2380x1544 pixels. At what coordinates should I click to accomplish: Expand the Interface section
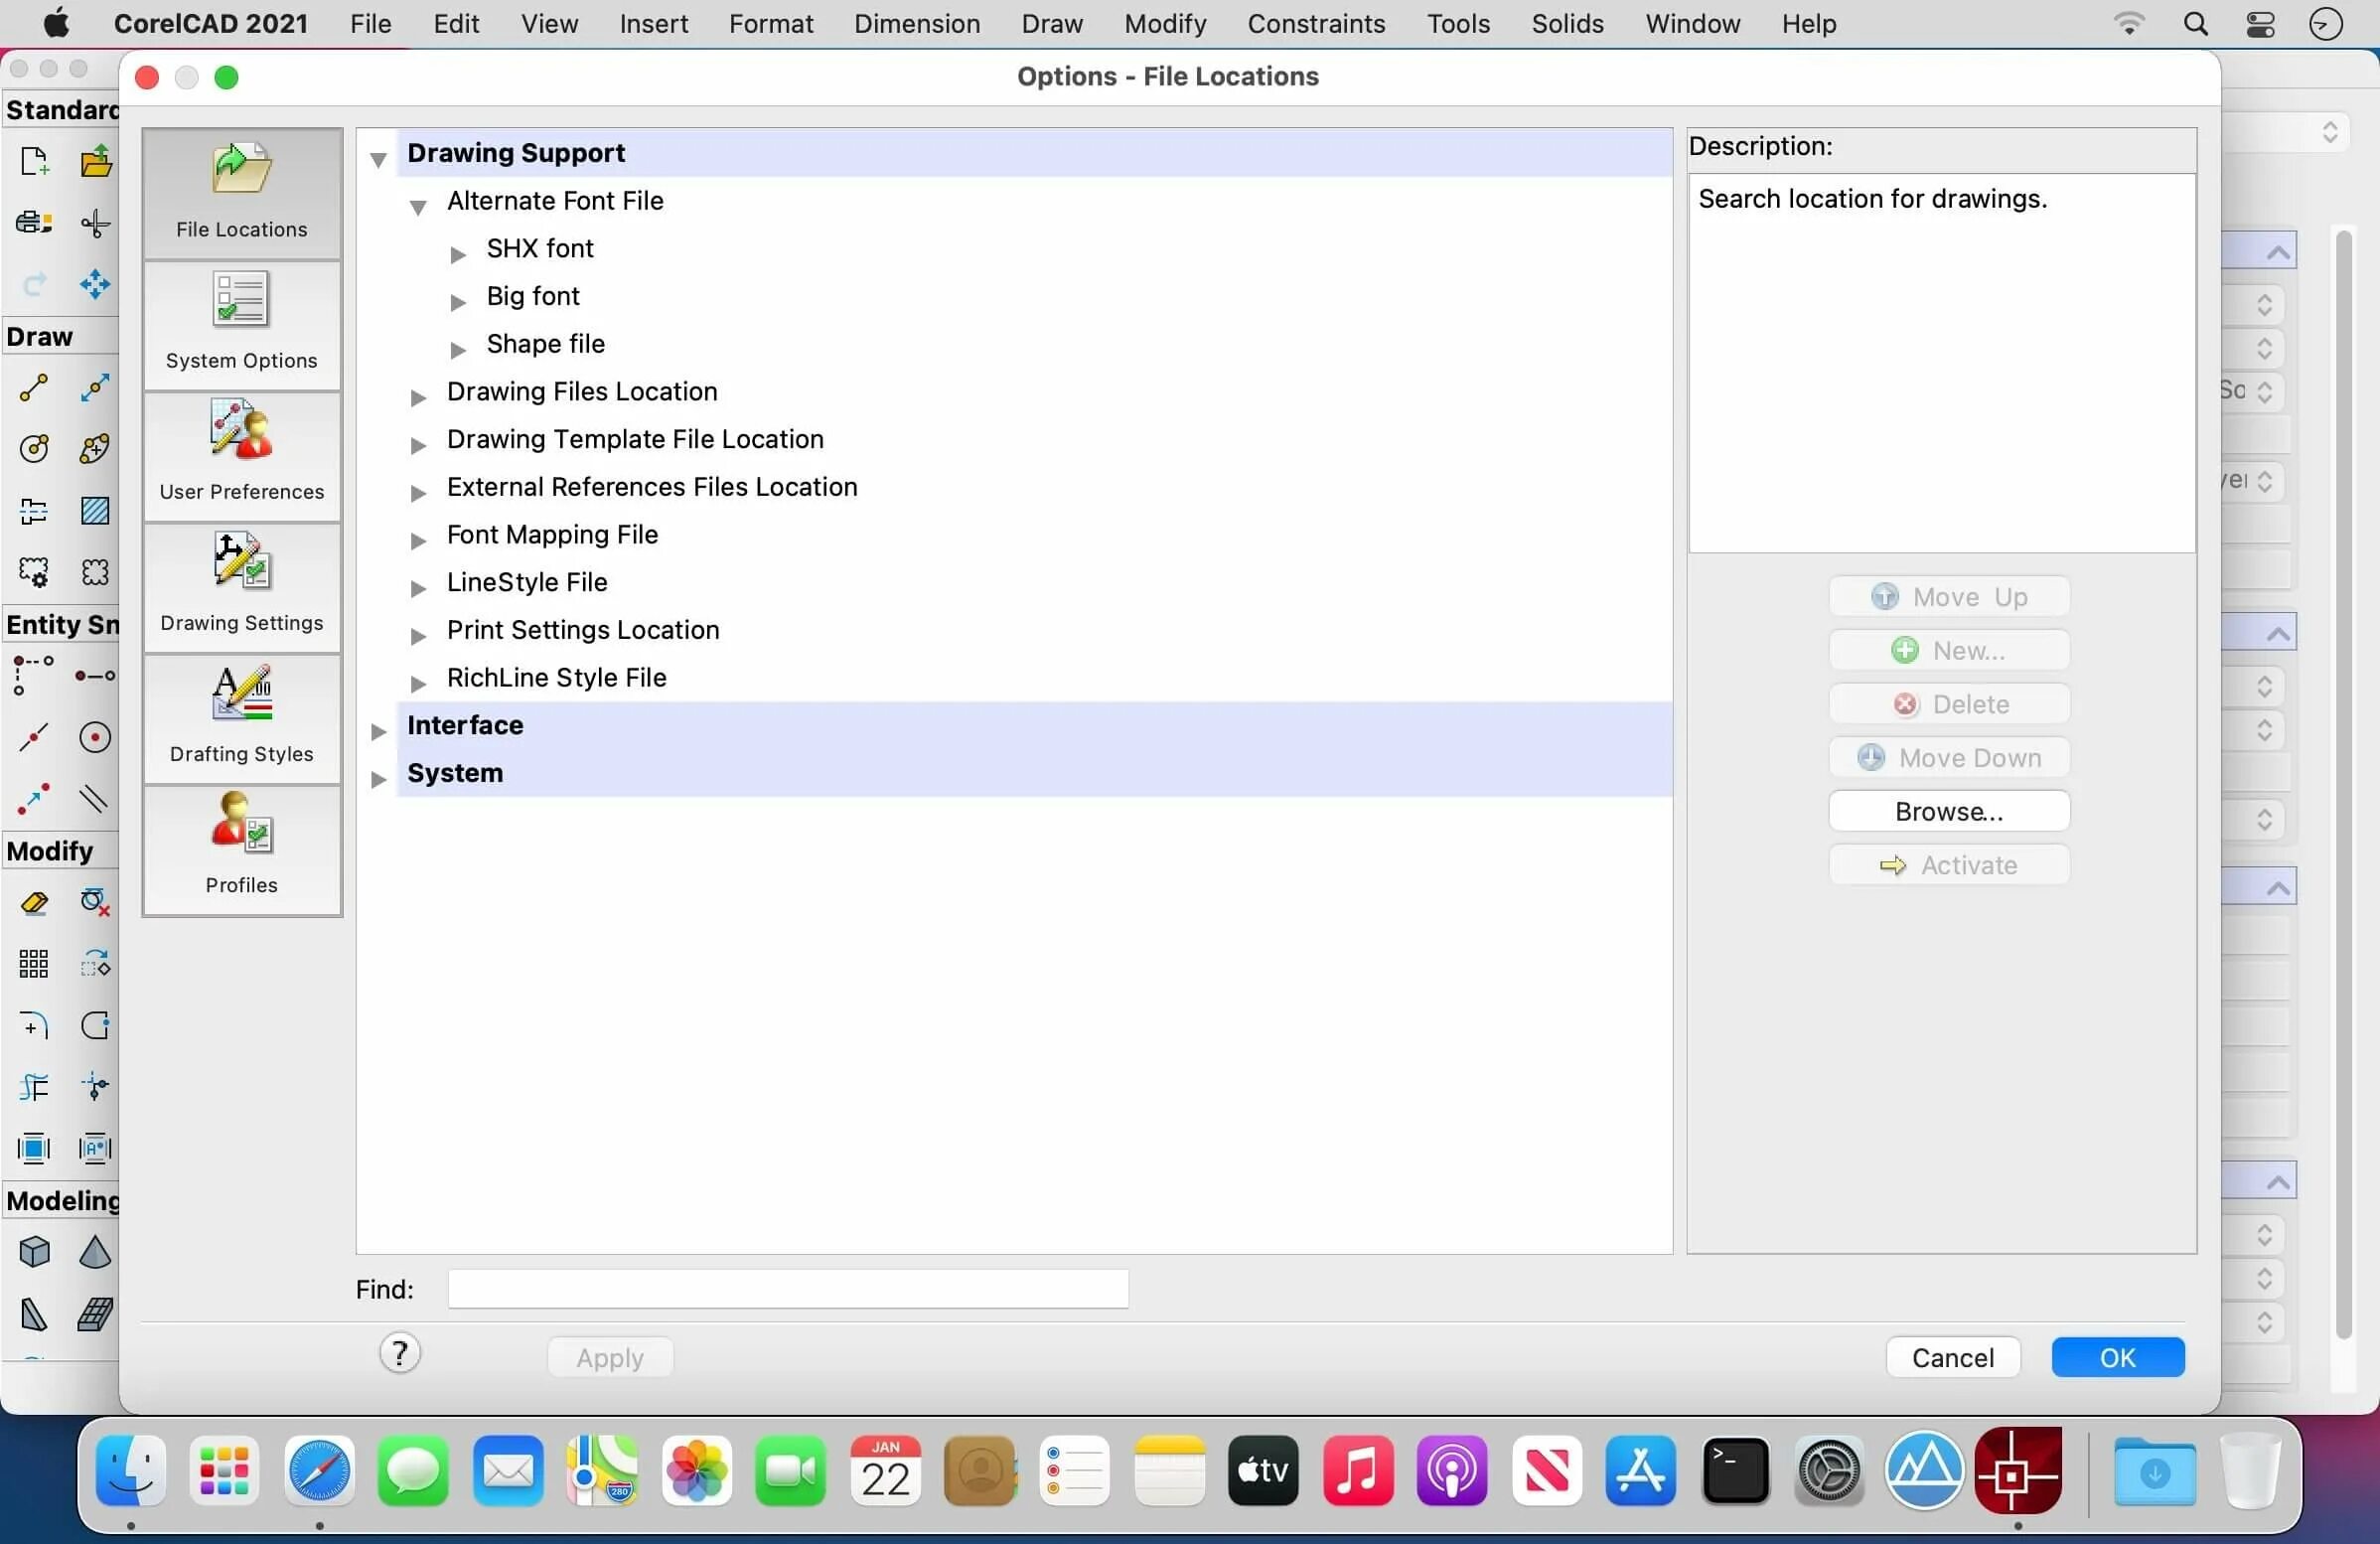tap(378, 731)
